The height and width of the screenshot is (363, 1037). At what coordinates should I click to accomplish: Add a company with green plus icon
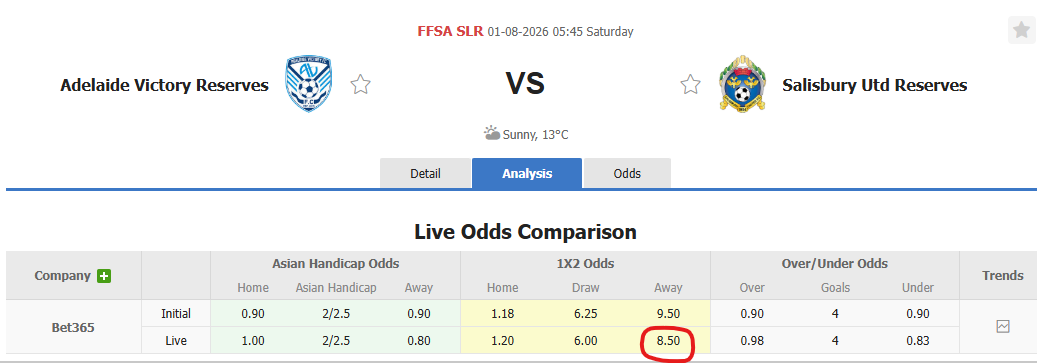pyautogui.click(x=104, y=276)
